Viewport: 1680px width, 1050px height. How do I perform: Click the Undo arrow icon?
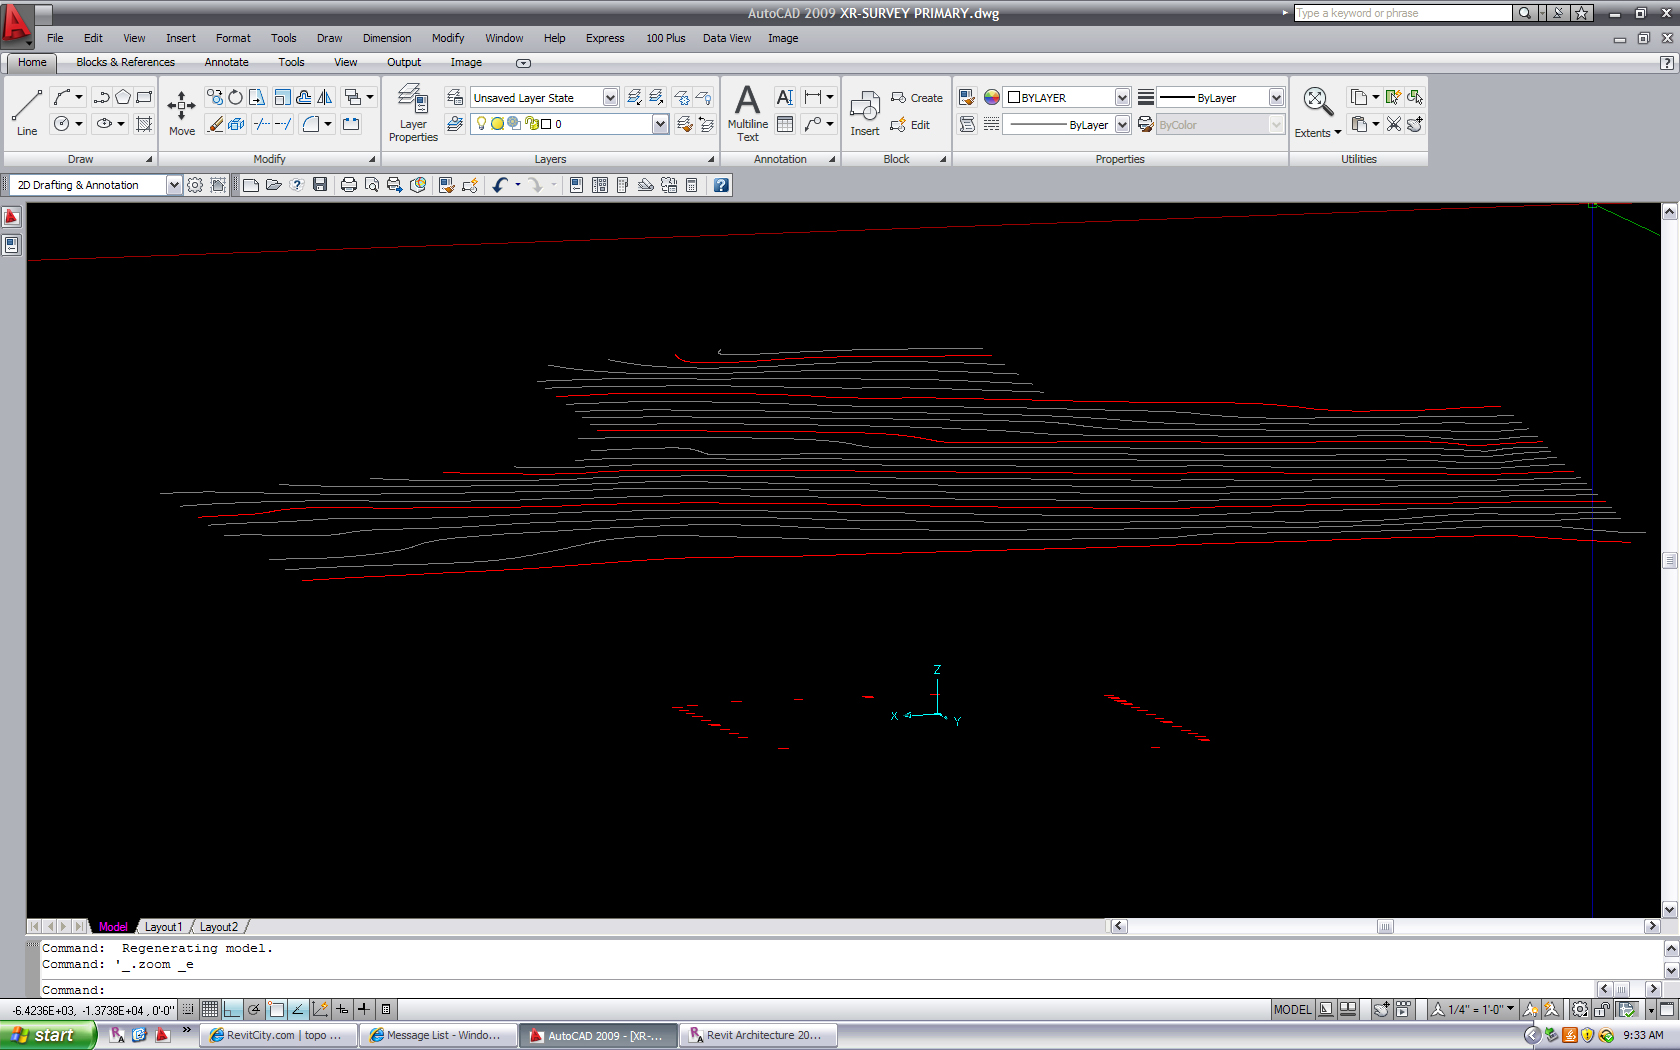(x=500, y=185)
